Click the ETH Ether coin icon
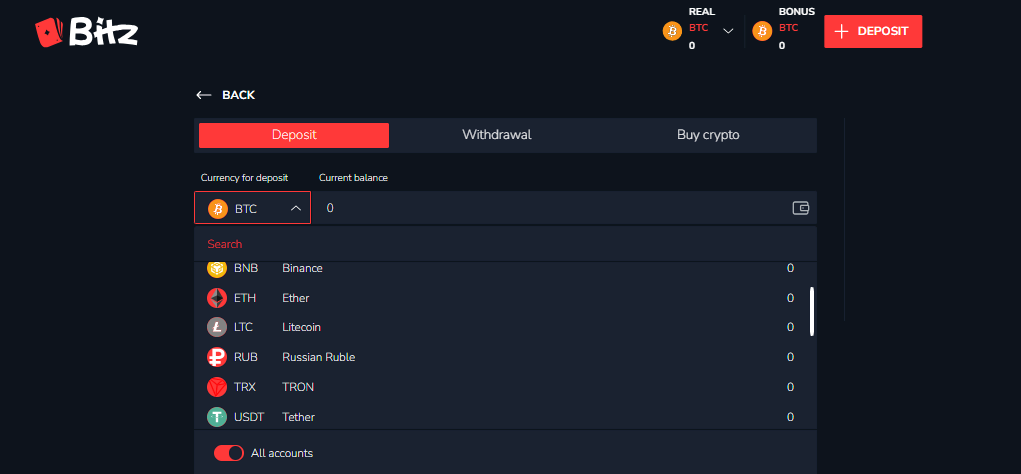The image size is (1021, 474). click(217, 298)
